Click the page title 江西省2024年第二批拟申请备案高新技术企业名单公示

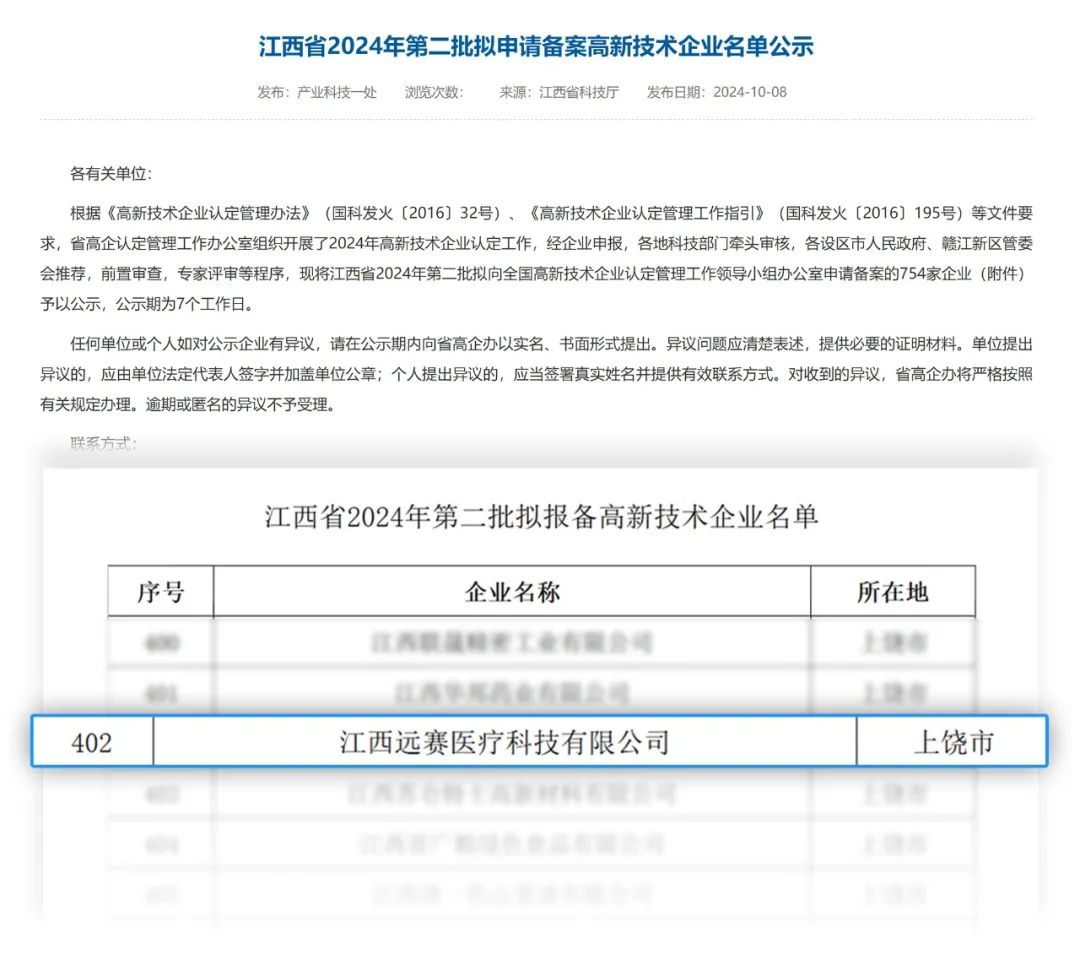tap(536, 46)
